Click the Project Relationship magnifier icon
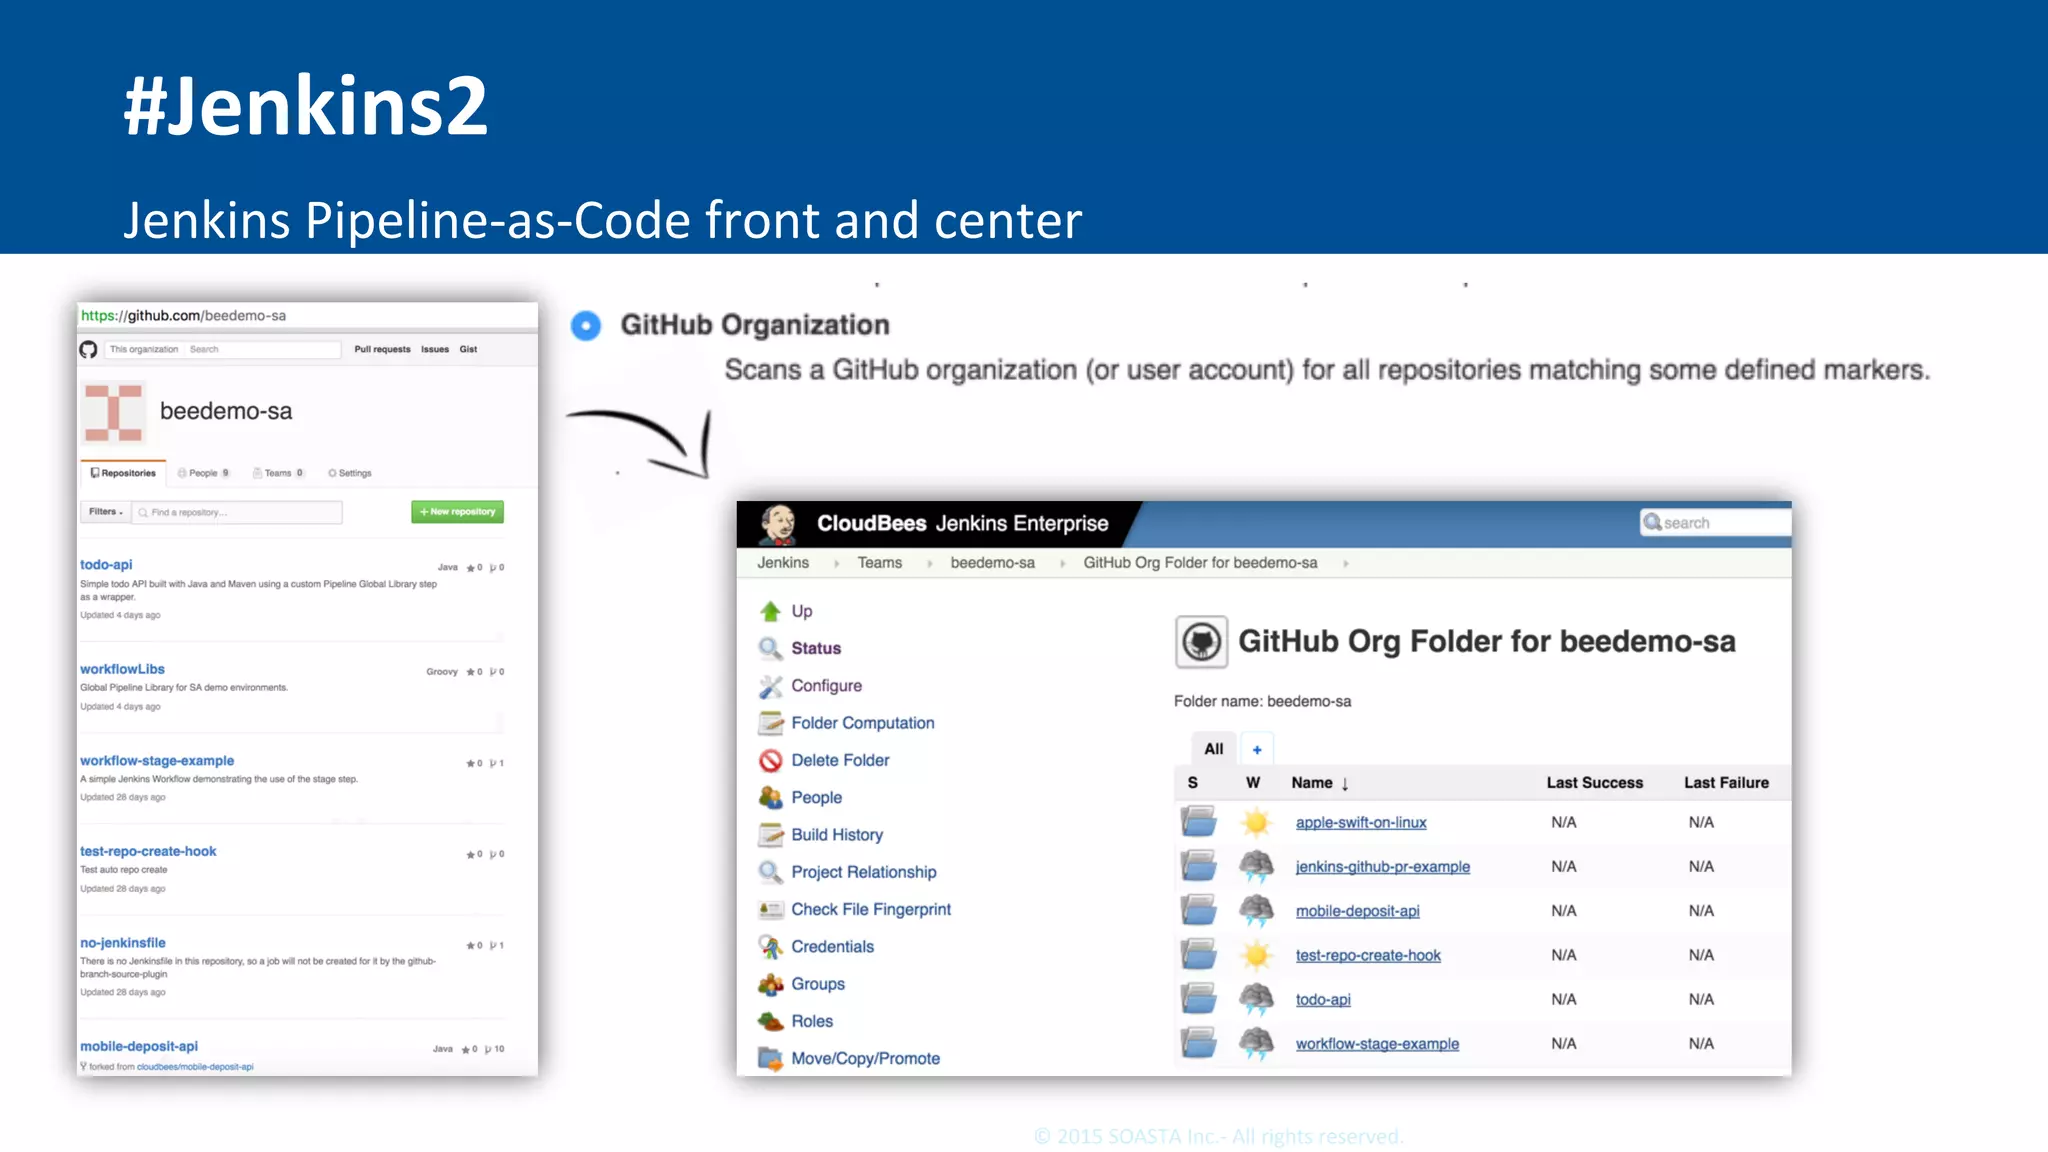Image resolution: width=2048 pixels, height=1152 pixels. tap(770, 872)
